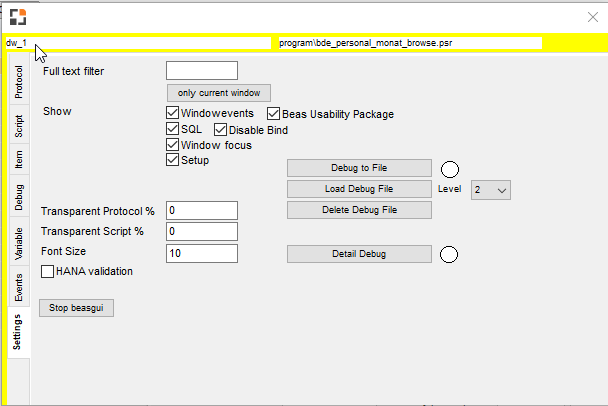Click the status circle beside Detail Debug

450,254
